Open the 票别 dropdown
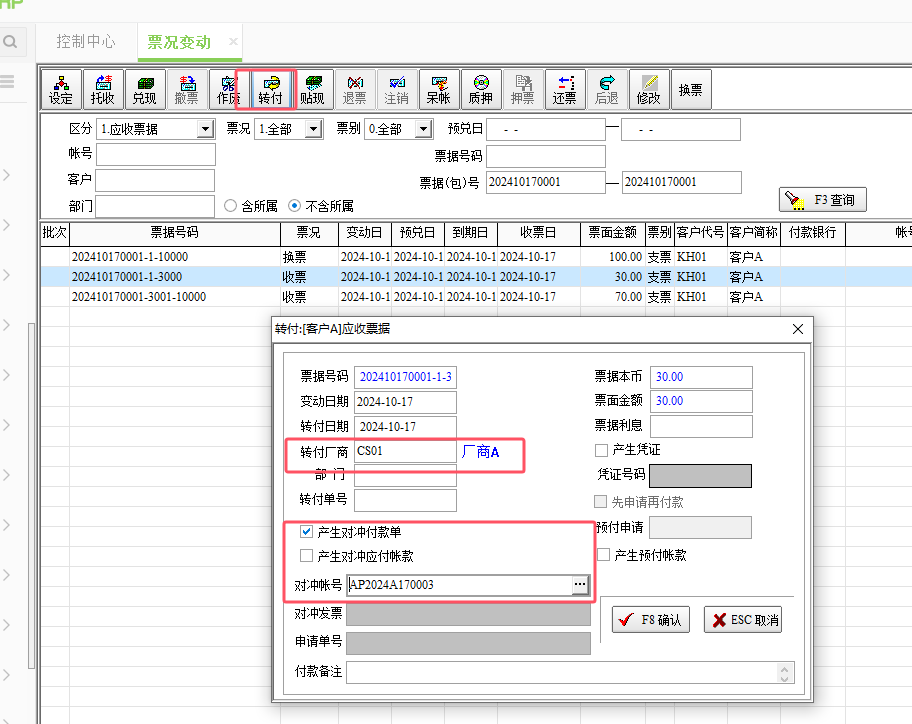Viewport: 912px width, 724px height. (422, 129)
